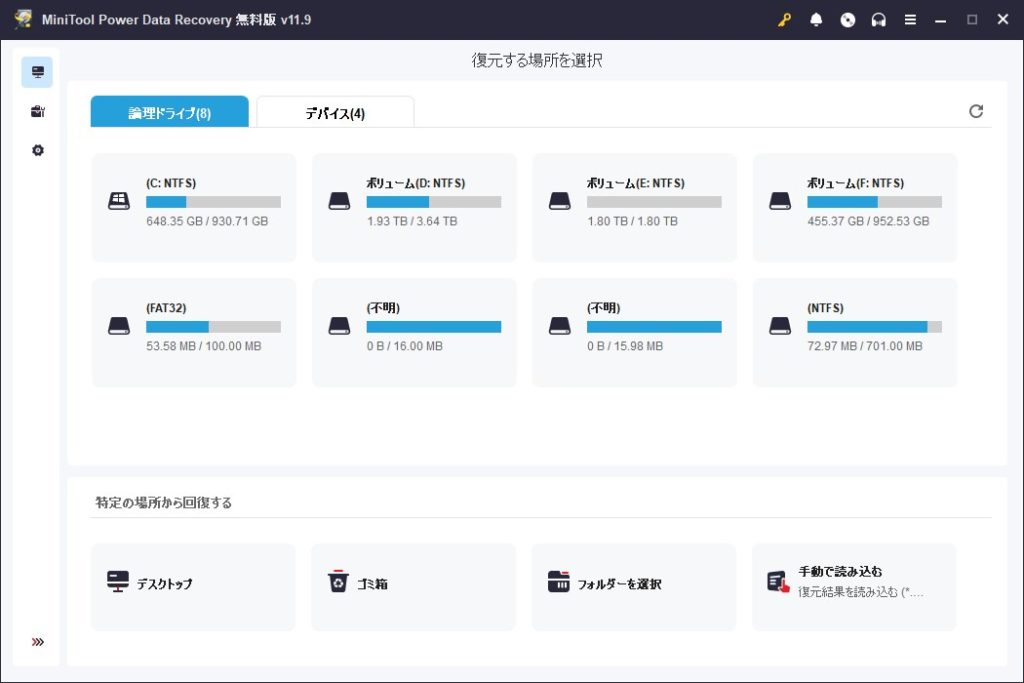Switch to the 論理ドライブ(8) tab
Viewport: 1024px width, 683px height.
pyautogui.click(x=169, y=113)
